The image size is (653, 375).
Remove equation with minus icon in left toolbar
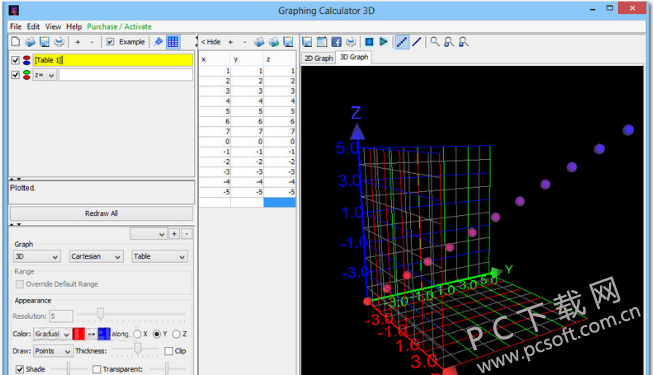pos(92,42)
